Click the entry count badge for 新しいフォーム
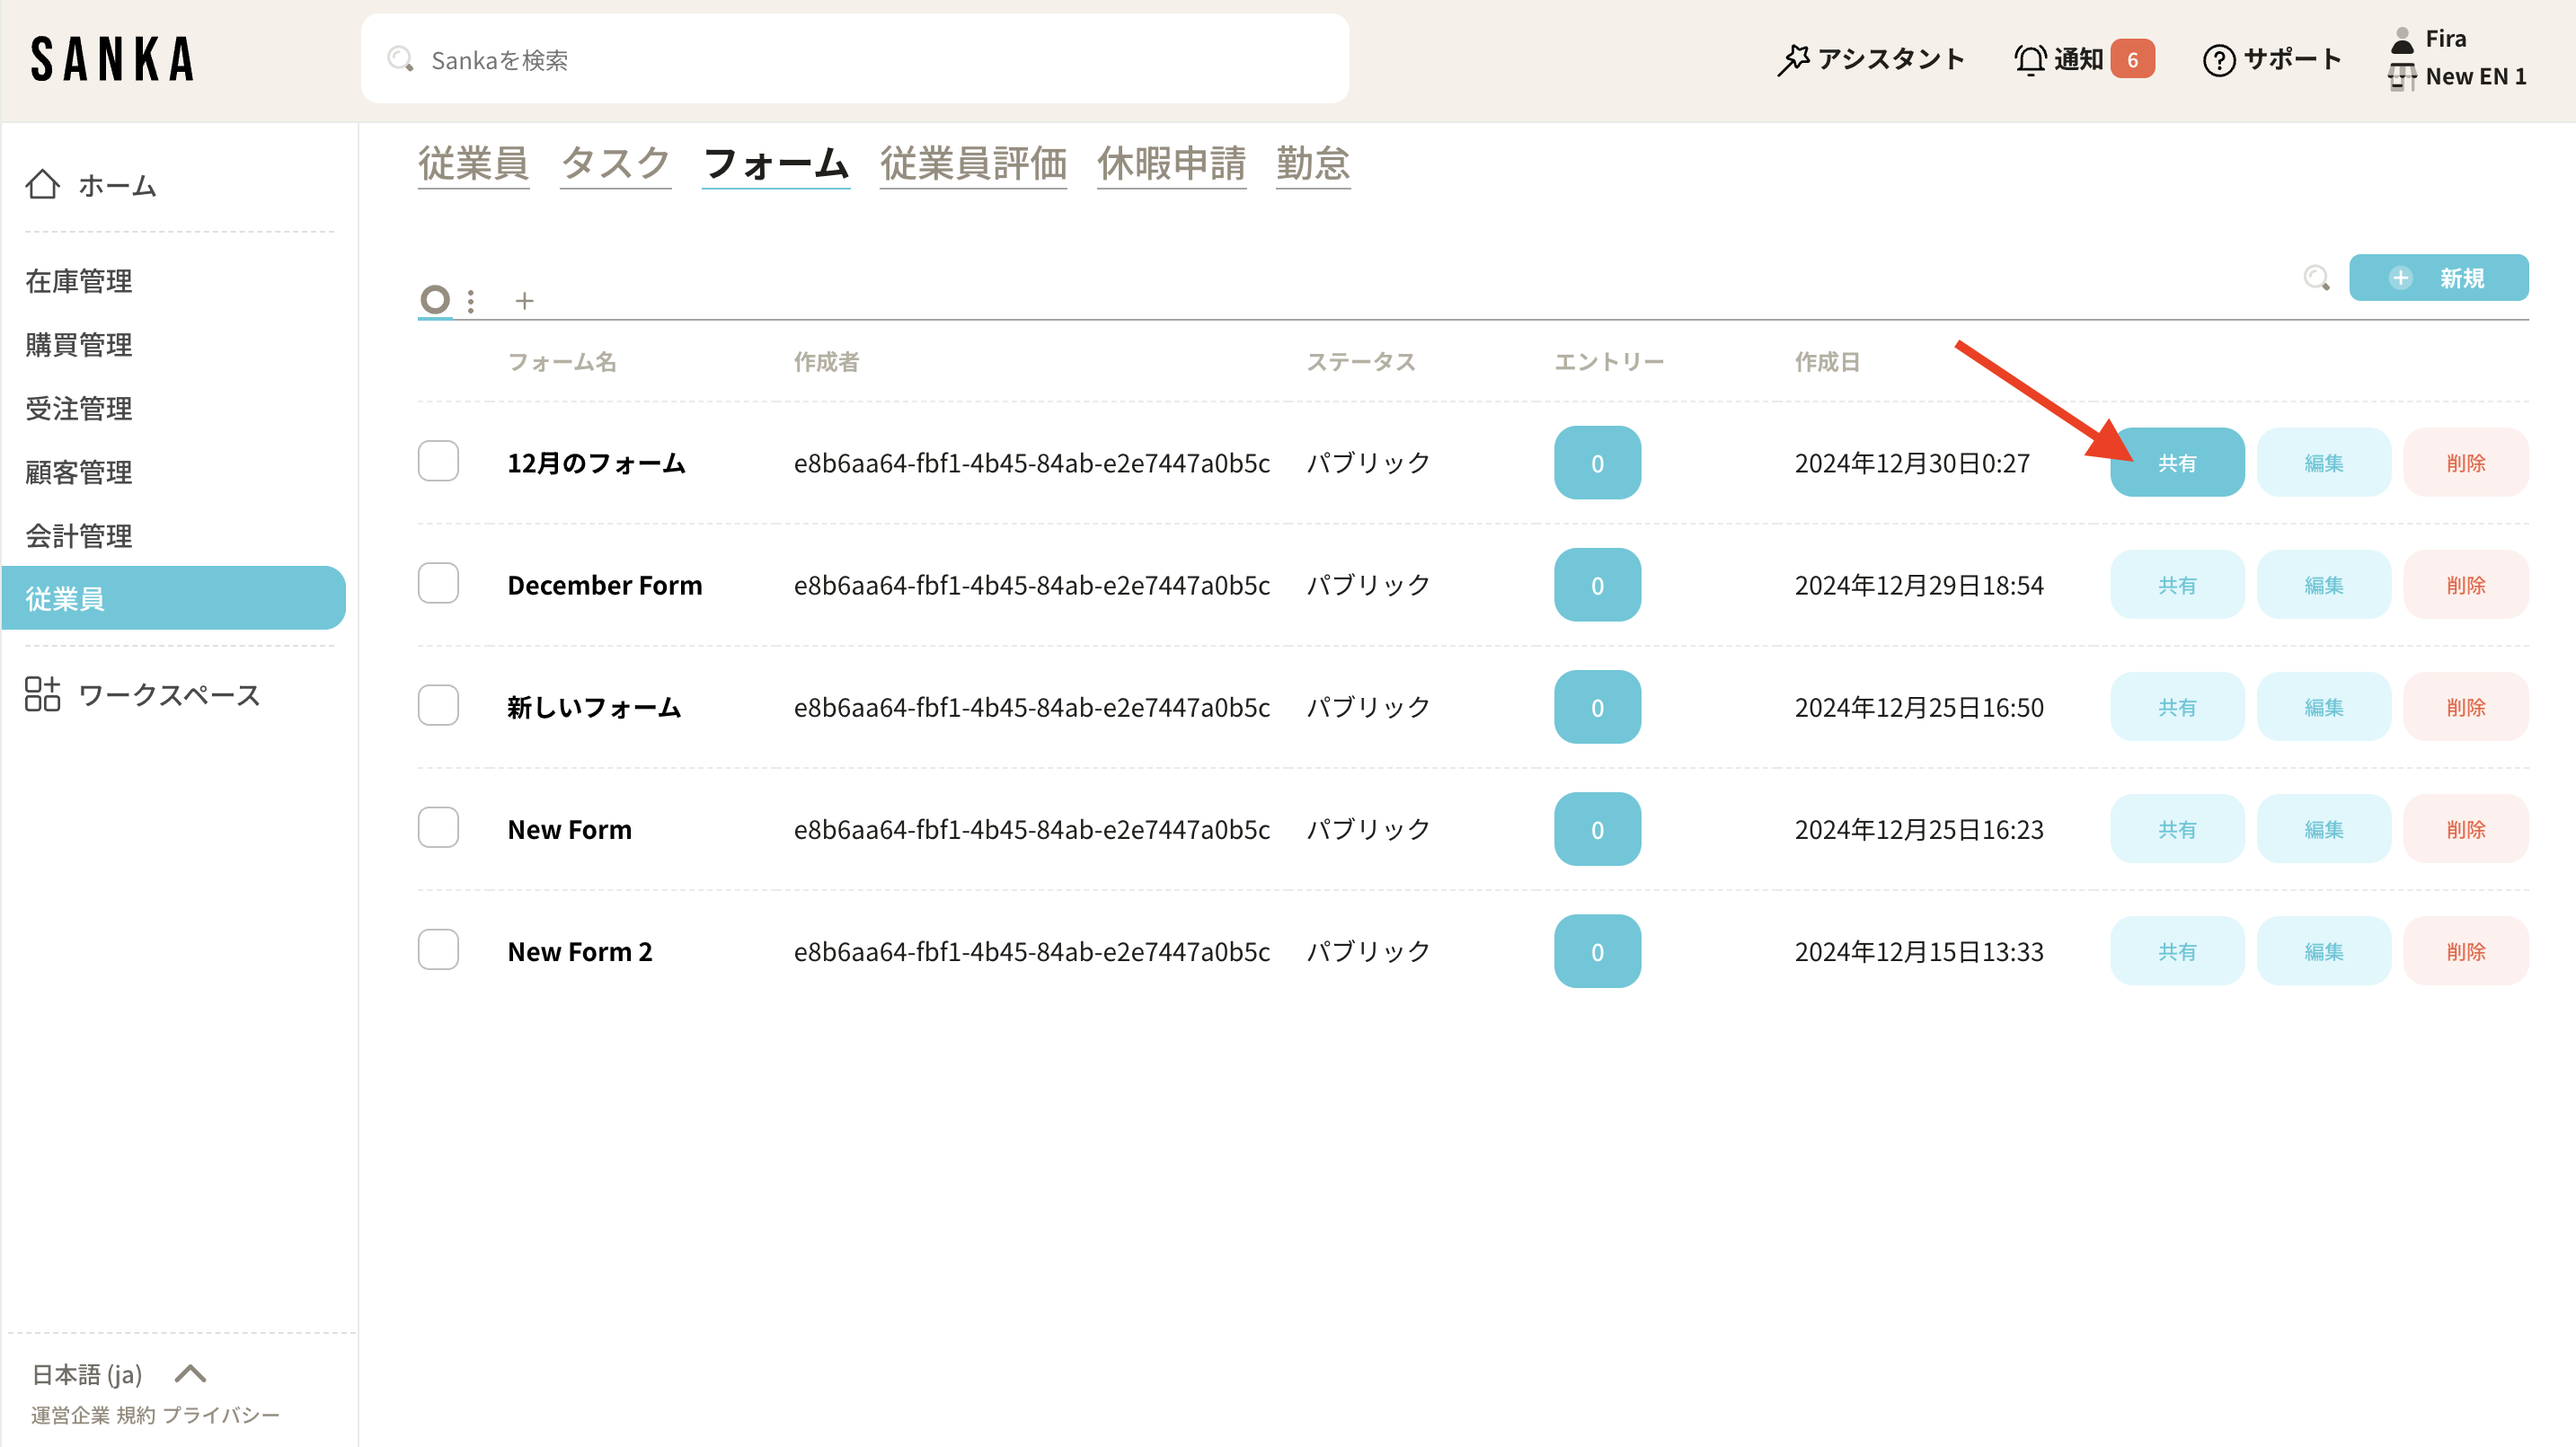Image resolution: width=2576 pixels, height=1447 pixels. [x=1597, y=707]
